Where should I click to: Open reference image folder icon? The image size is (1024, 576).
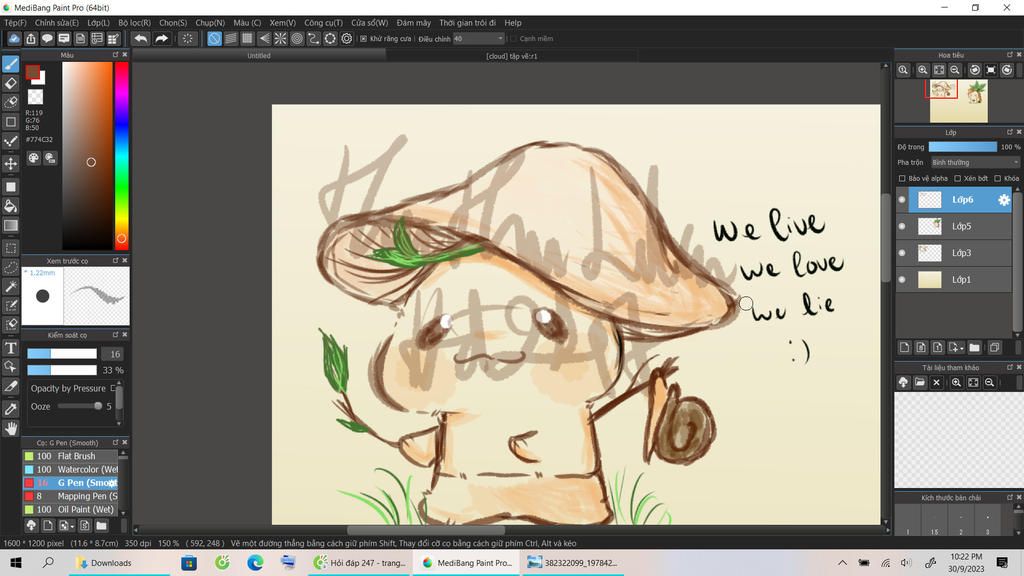click(920, 382)
